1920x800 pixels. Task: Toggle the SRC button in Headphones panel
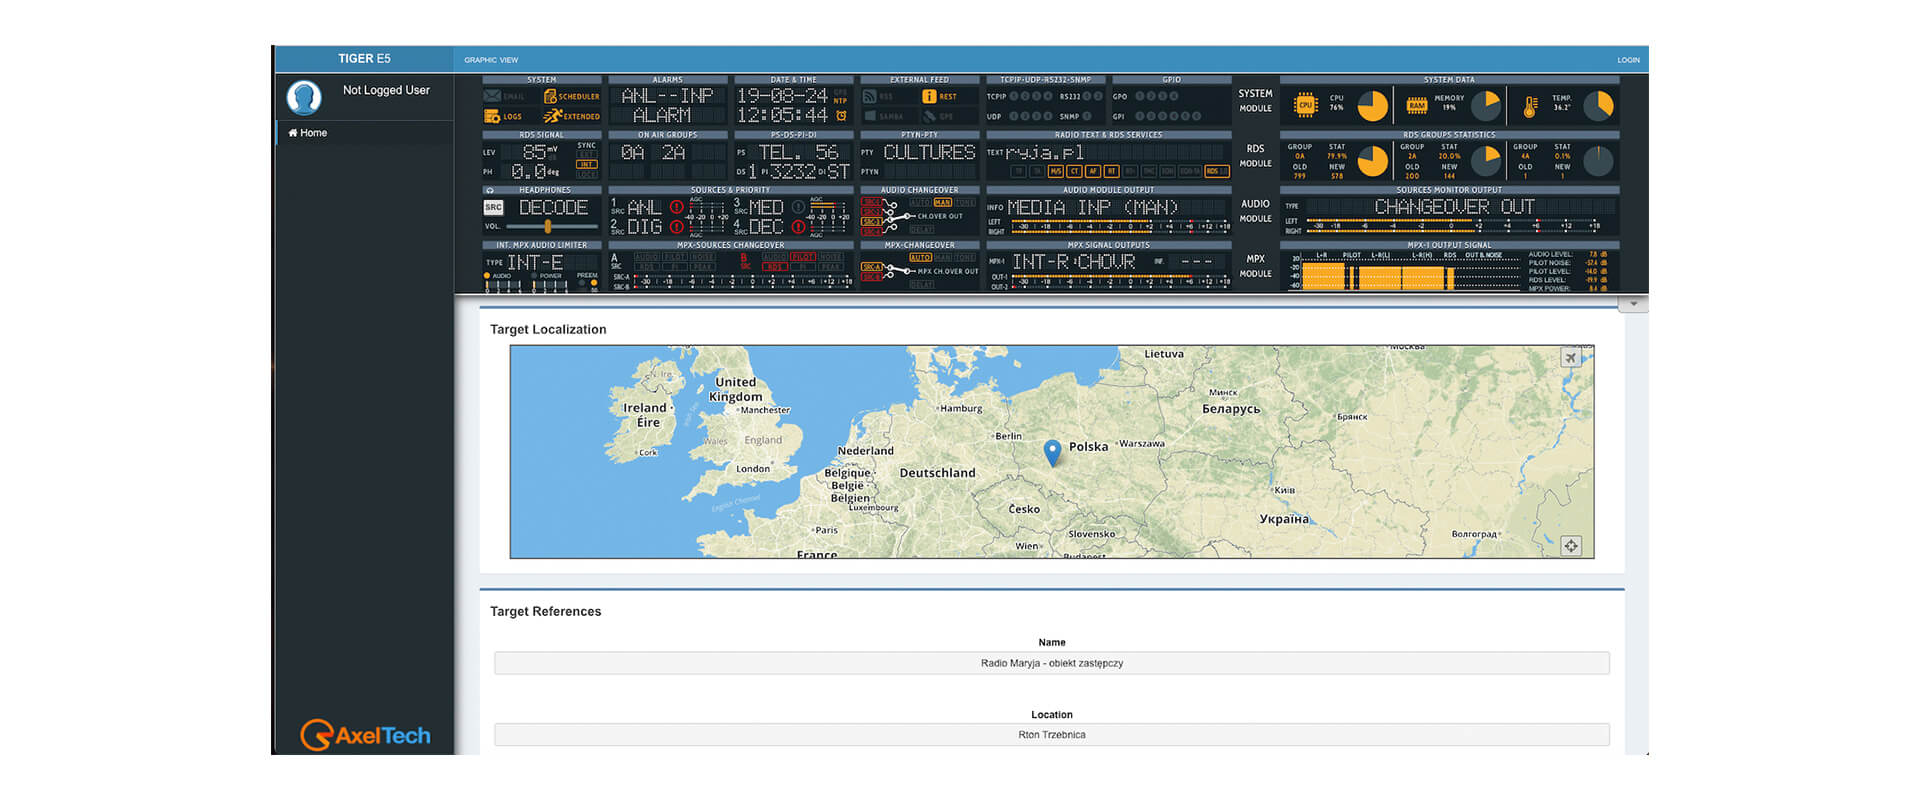[x=493, y=208]
